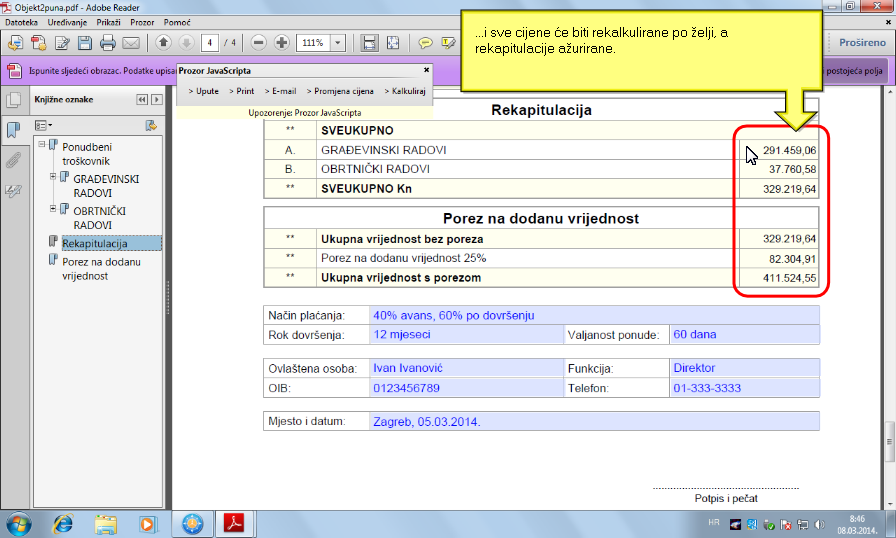
Task: Edit the Ovlaštena osoba field
Action: [x=466, y=368]
